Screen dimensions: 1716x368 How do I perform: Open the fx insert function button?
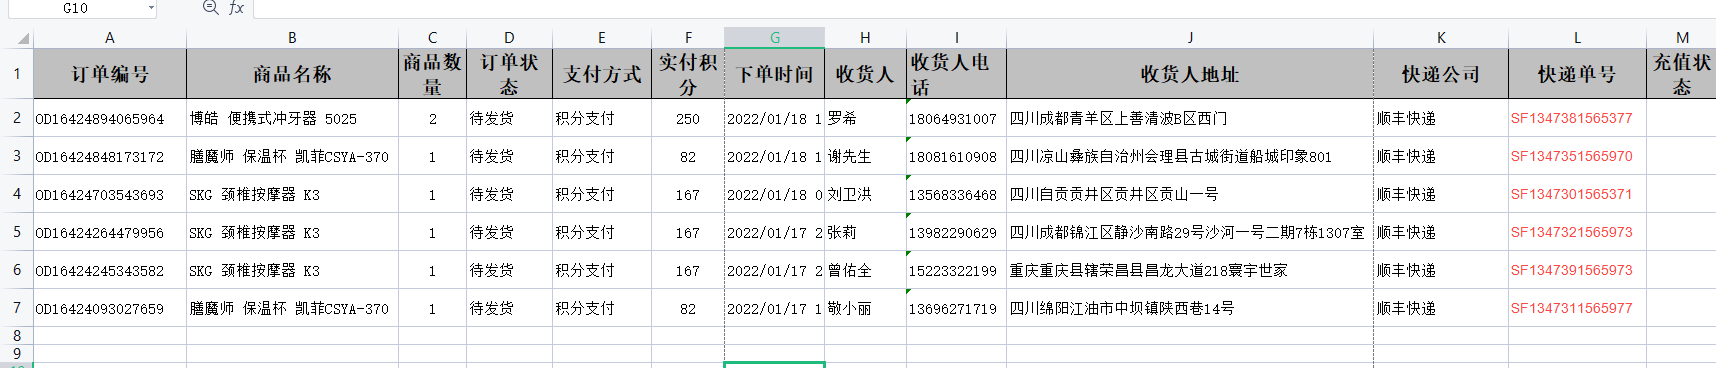coord(236,7)
